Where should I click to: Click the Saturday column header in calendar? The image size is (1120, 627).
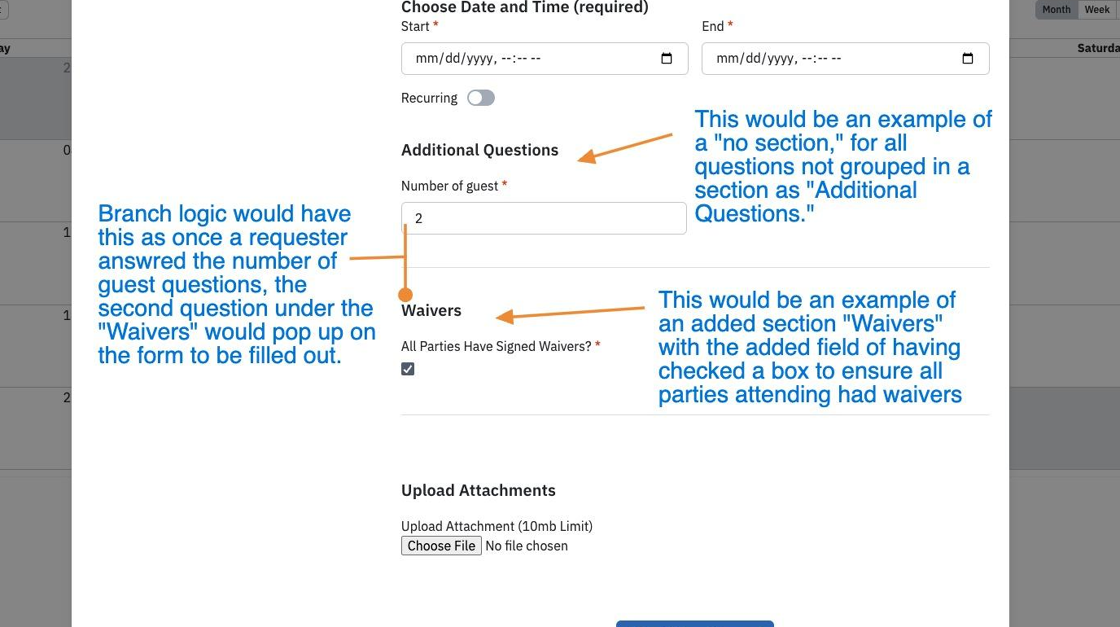click(1098, 48)
